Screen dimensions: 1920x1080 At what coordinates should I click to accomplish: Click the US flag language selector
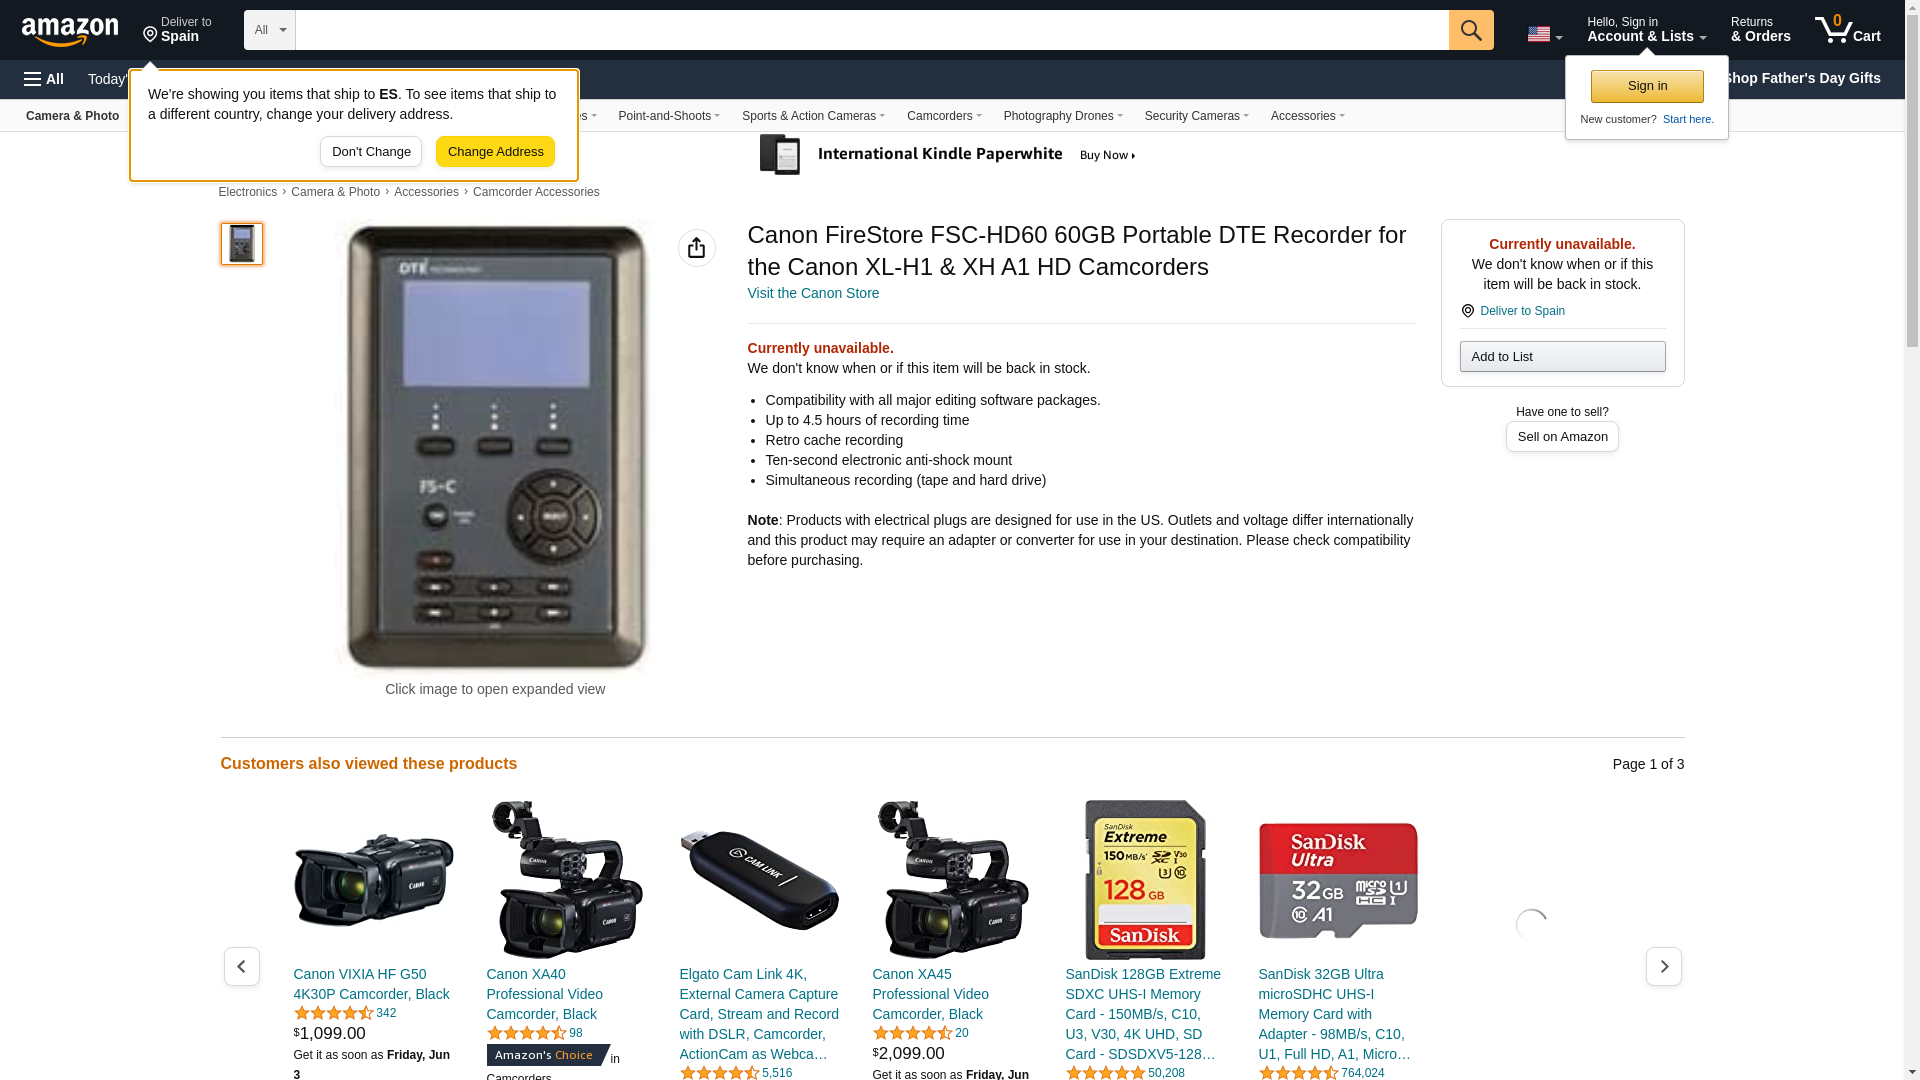(1544, 34)
